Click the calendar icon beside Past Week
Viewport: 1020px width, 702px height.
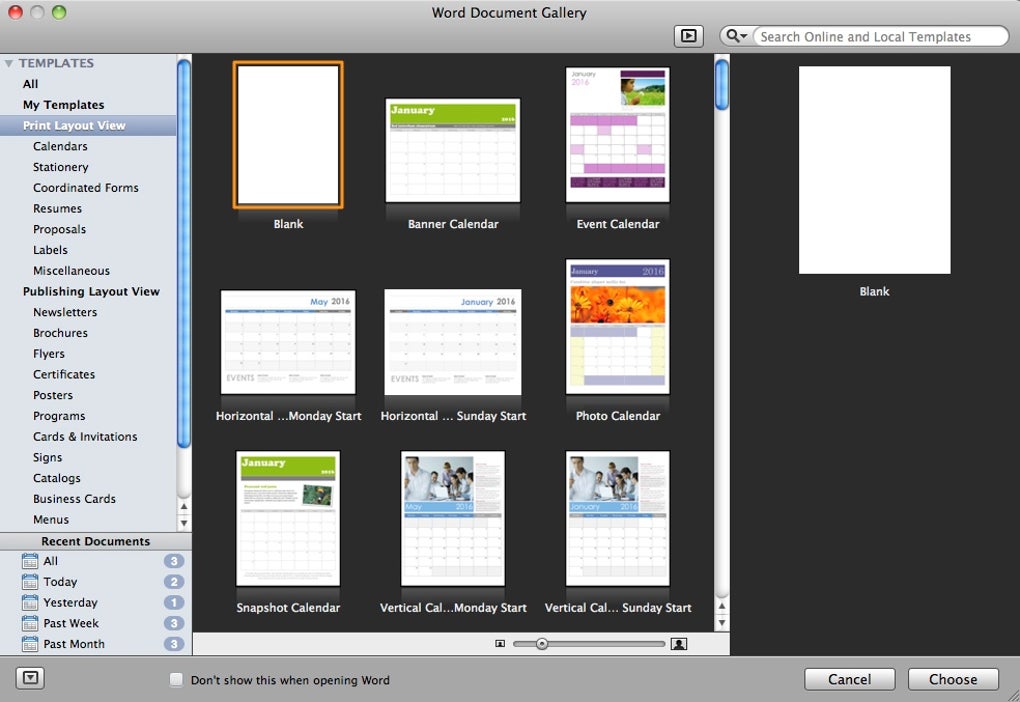pos(30,623)
